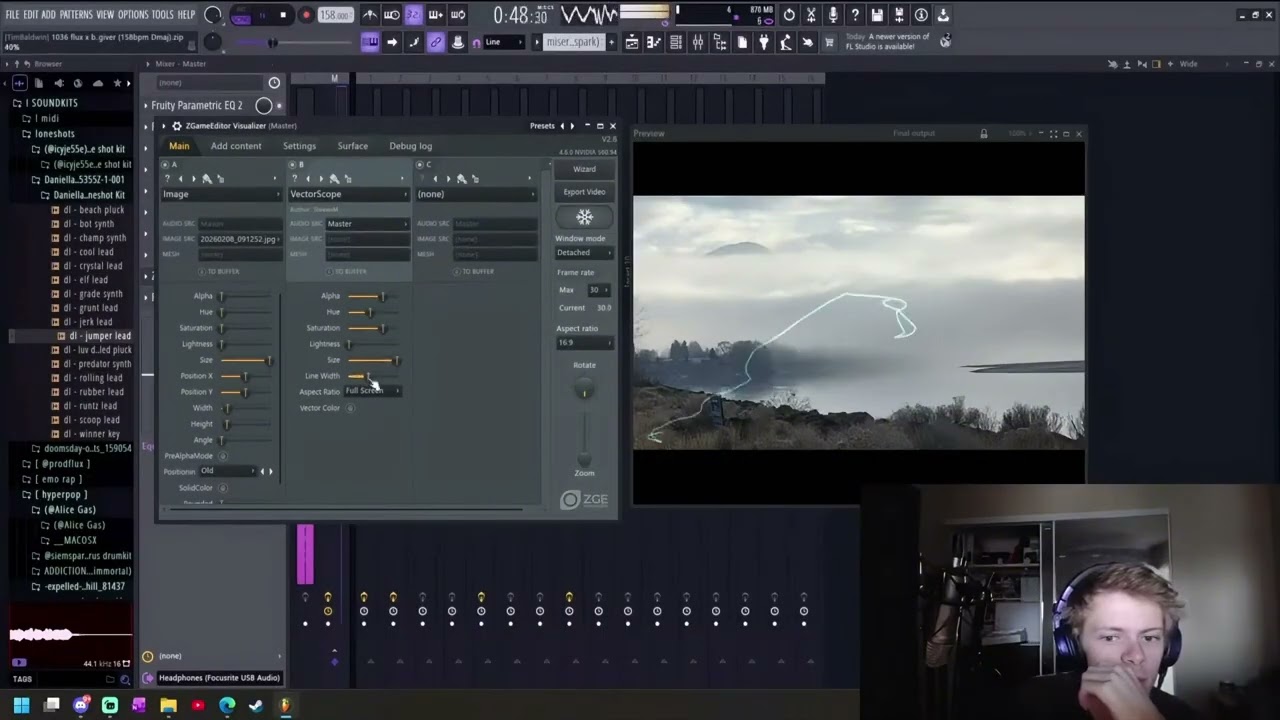
Task: Open layer A help question mark
Action: (167, 178)
